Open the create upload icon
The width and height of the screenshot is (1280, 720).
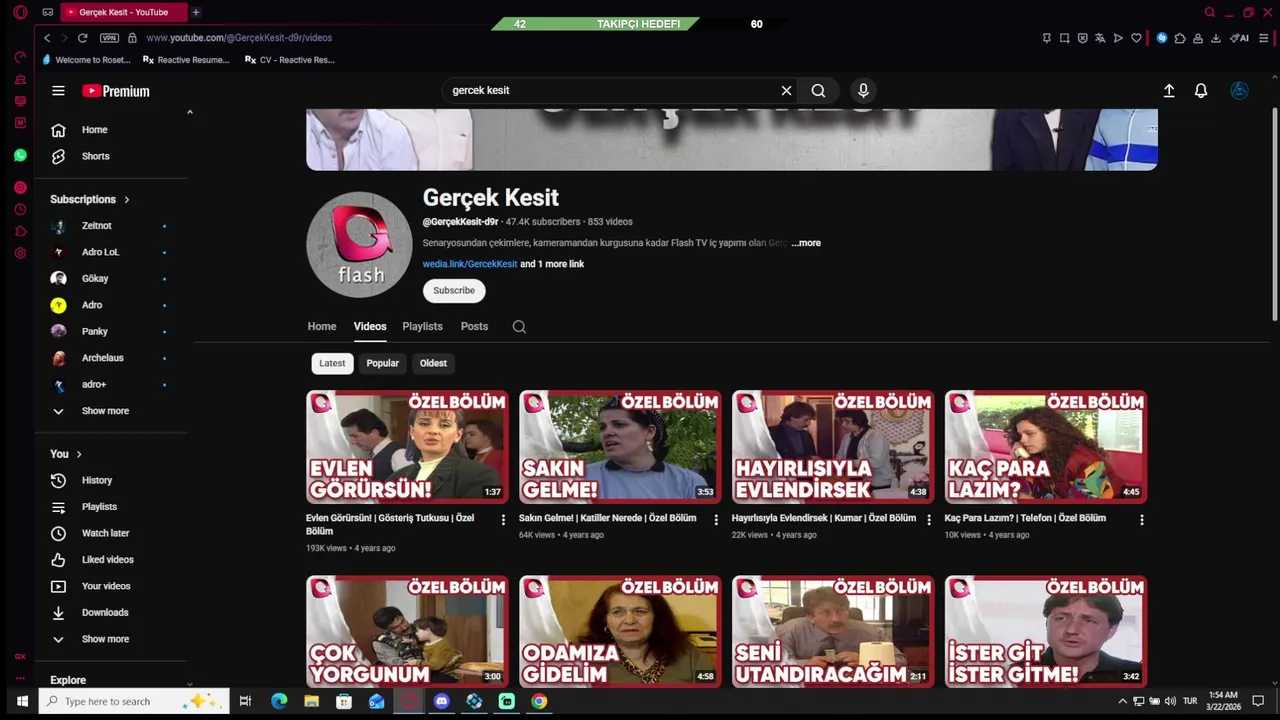(x=1169, y=91)
